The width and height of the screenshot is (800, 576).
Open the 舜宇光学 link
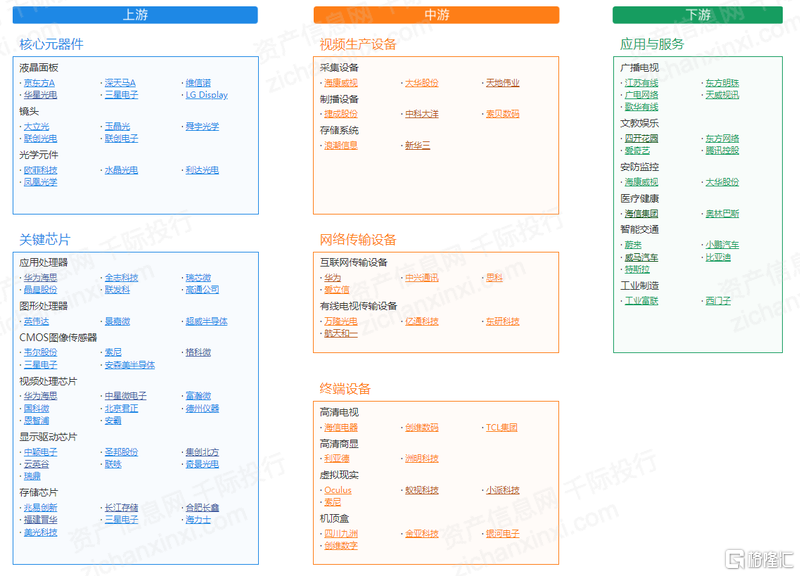(x=202, y=127)
